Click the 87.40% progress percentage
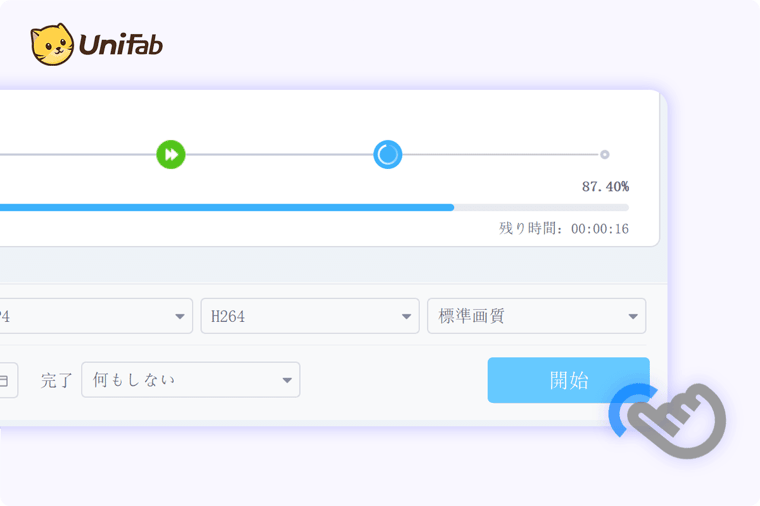760x506 pixels. [605, 187]
